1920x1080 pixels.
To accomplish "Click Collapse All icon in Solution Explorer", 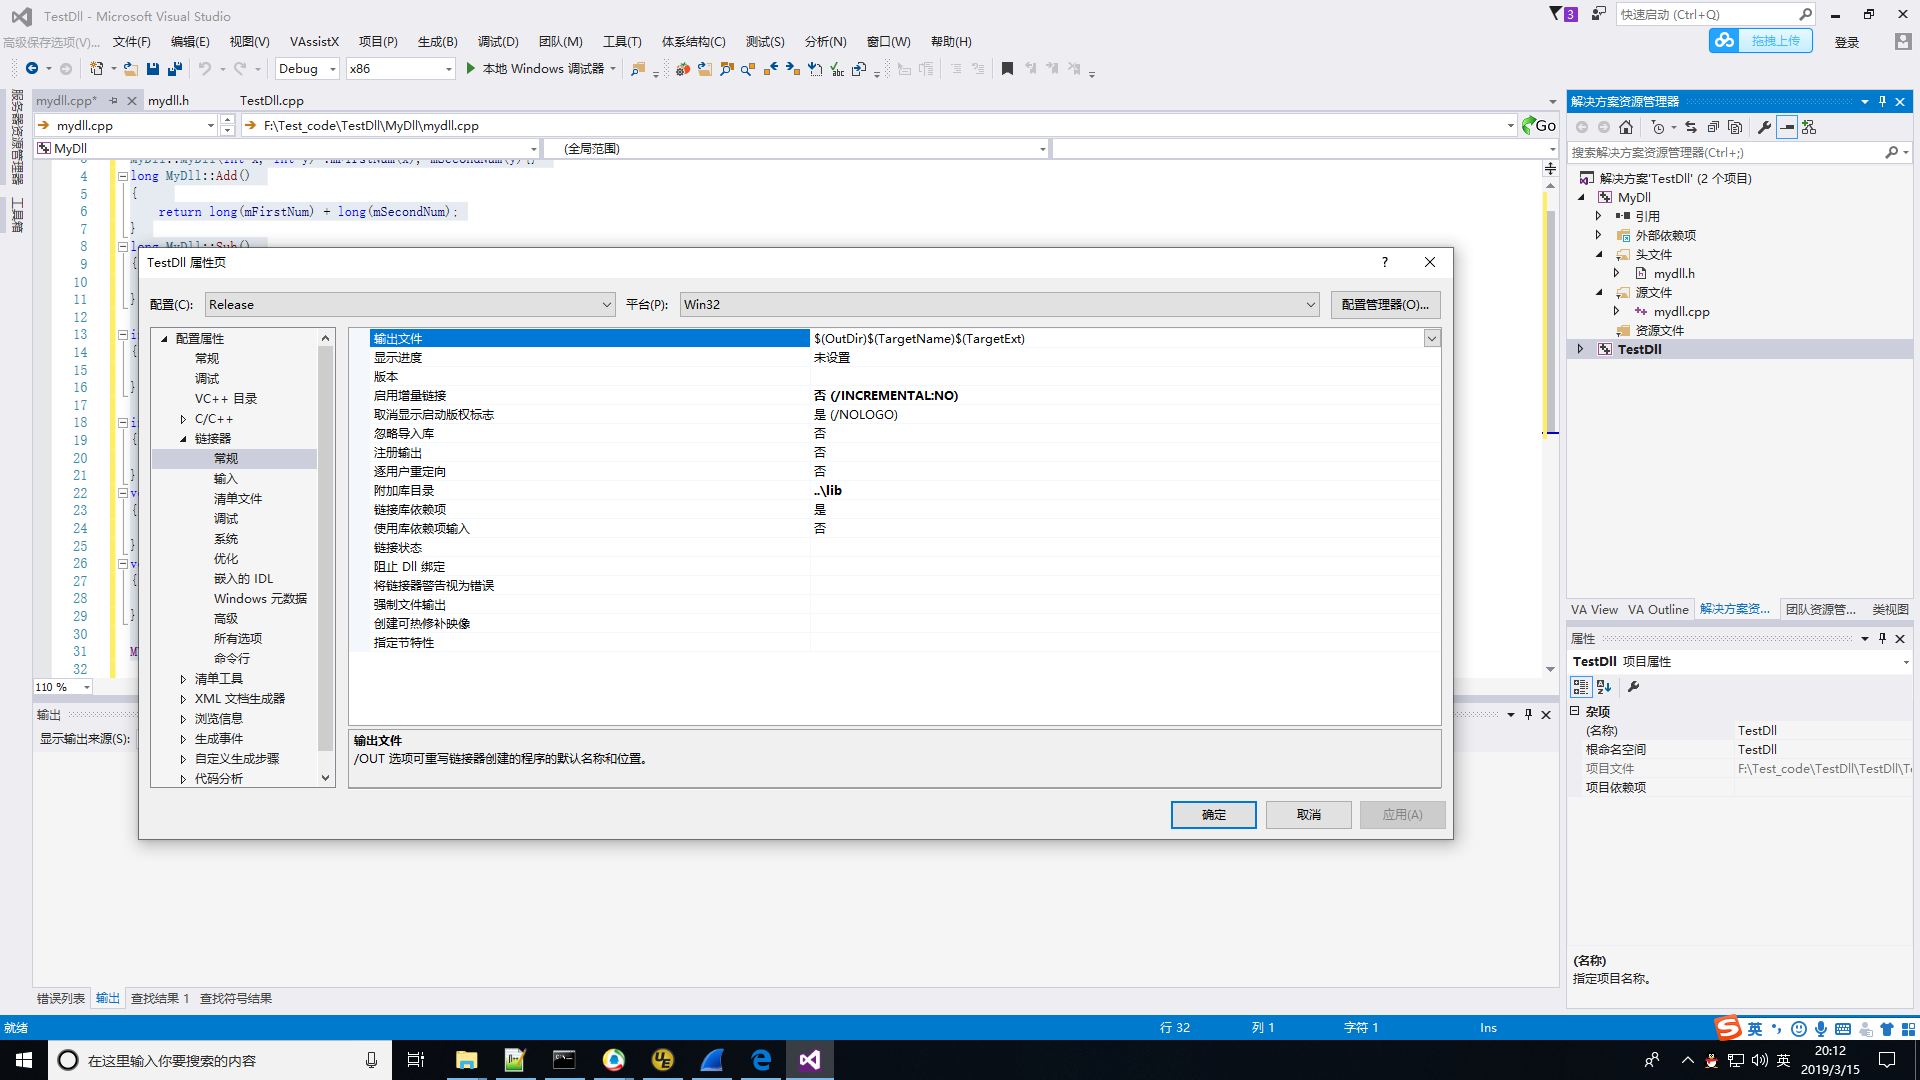I will coord(1713,127).
